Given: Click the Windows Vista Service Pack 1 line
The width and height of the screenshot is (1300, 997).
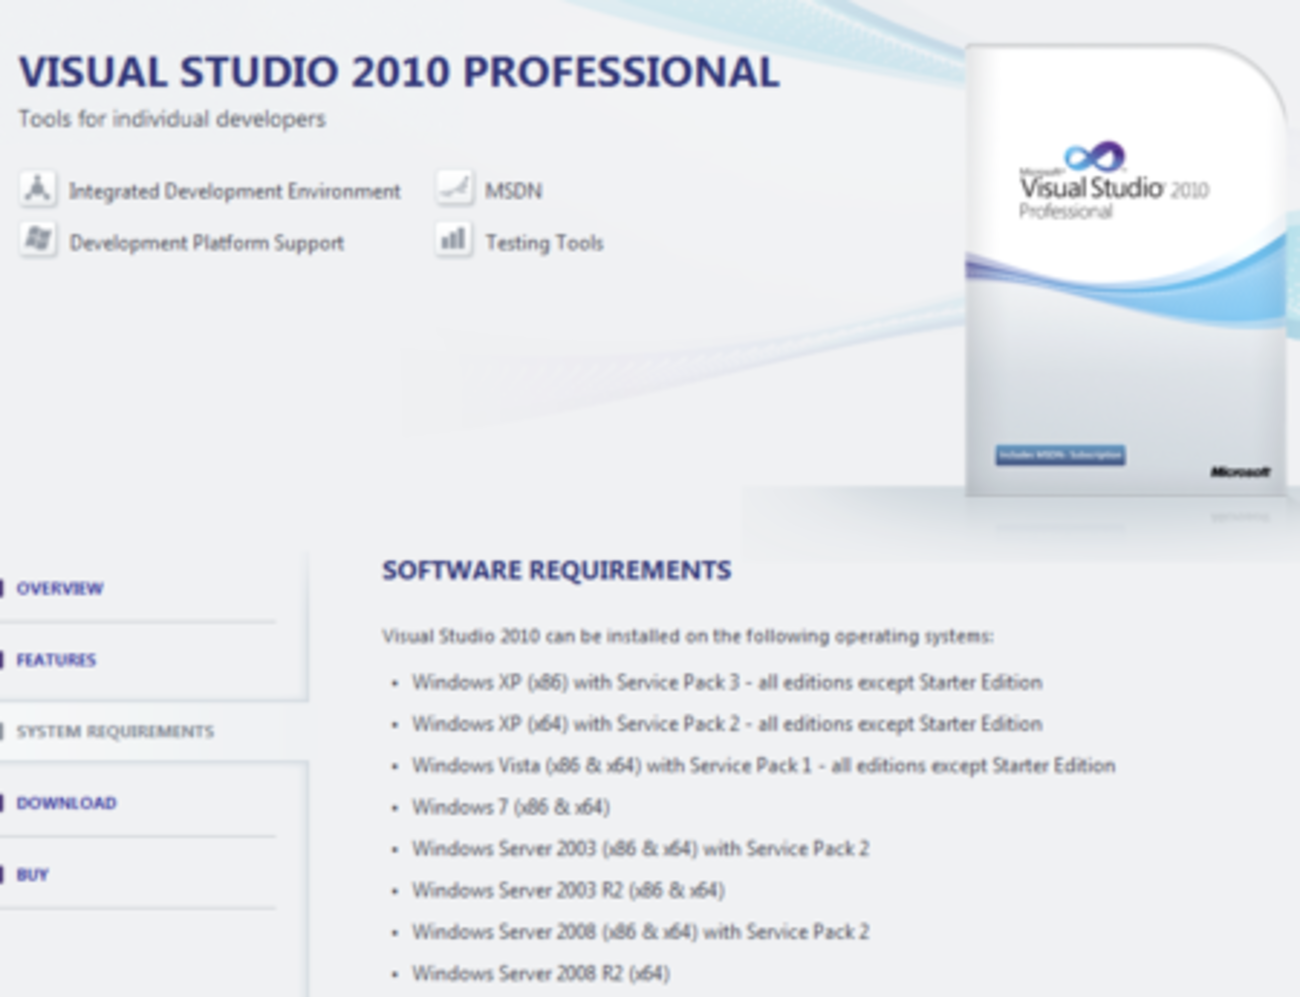Looking at the screenshot, I should [x=764, y=765].
